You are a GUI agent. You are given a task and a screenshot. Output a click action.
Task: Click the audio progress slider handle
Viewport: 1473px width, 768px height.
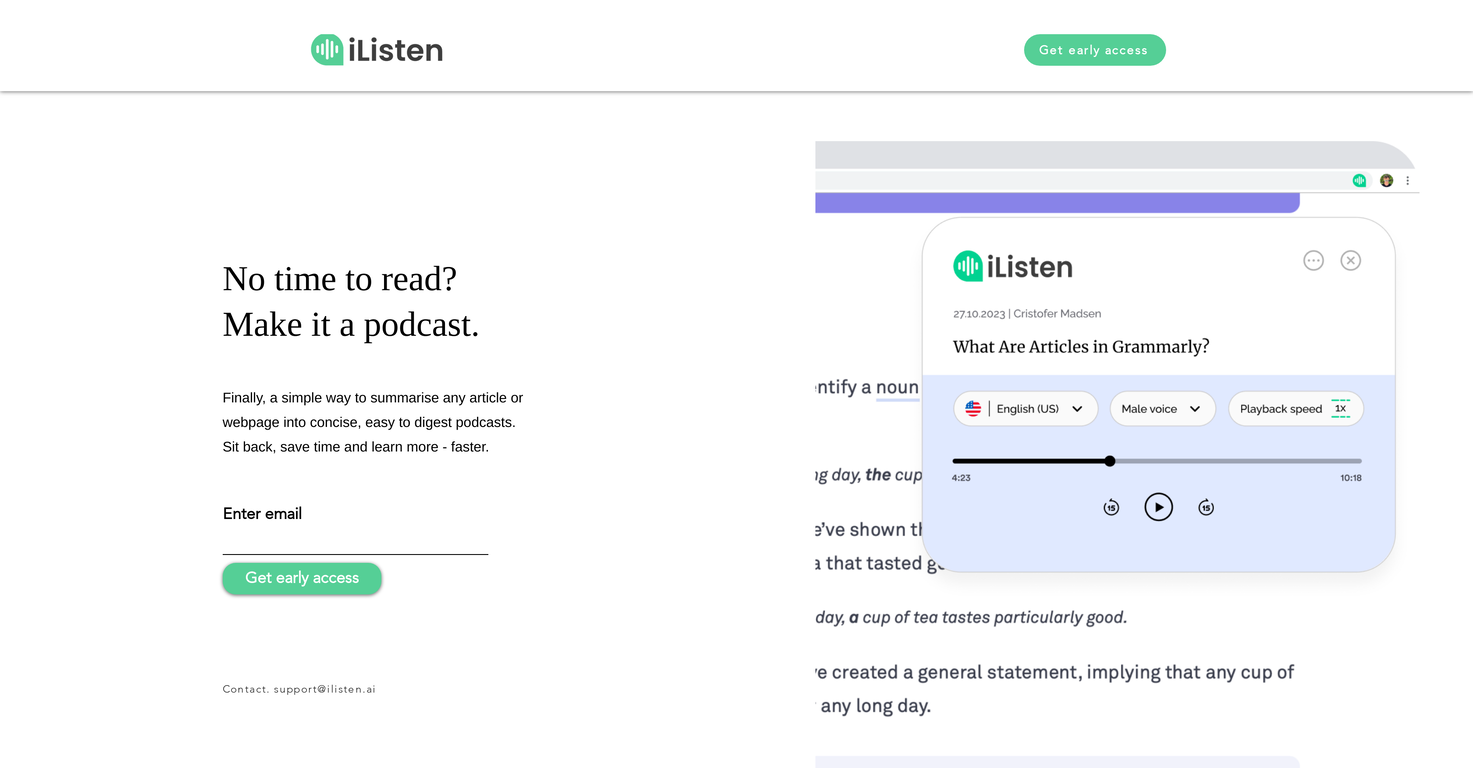pyautogui.click(x=1110, y=461)
